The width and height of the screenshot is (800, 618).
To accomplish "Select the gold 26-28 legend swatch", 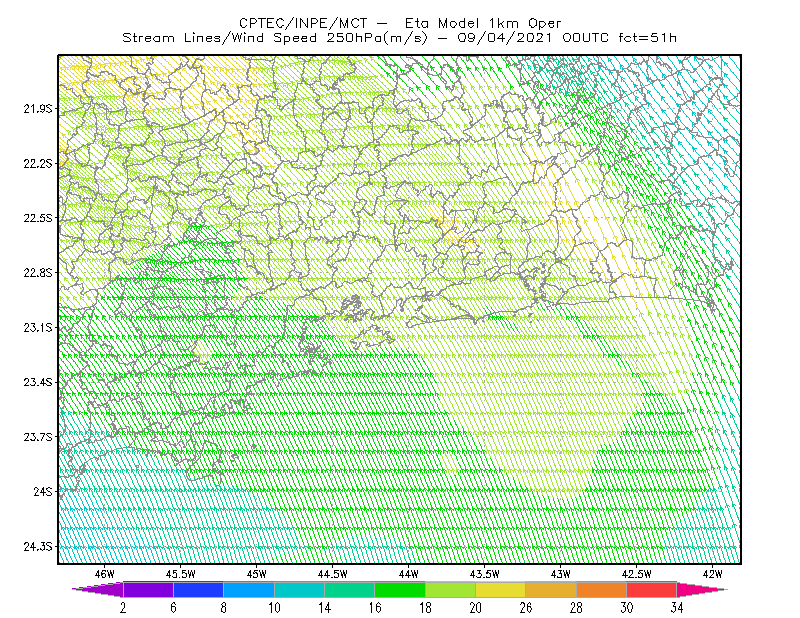I will tap(551, 589).
